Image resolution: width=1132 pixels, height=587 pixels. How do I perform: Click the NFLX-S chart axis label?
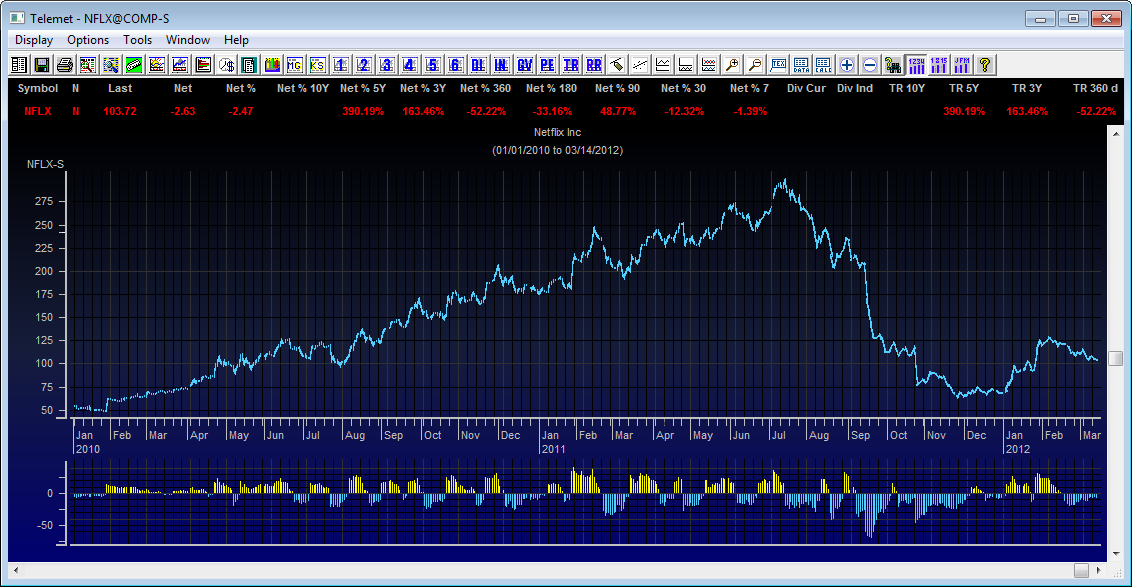click(x=45, y=164)
